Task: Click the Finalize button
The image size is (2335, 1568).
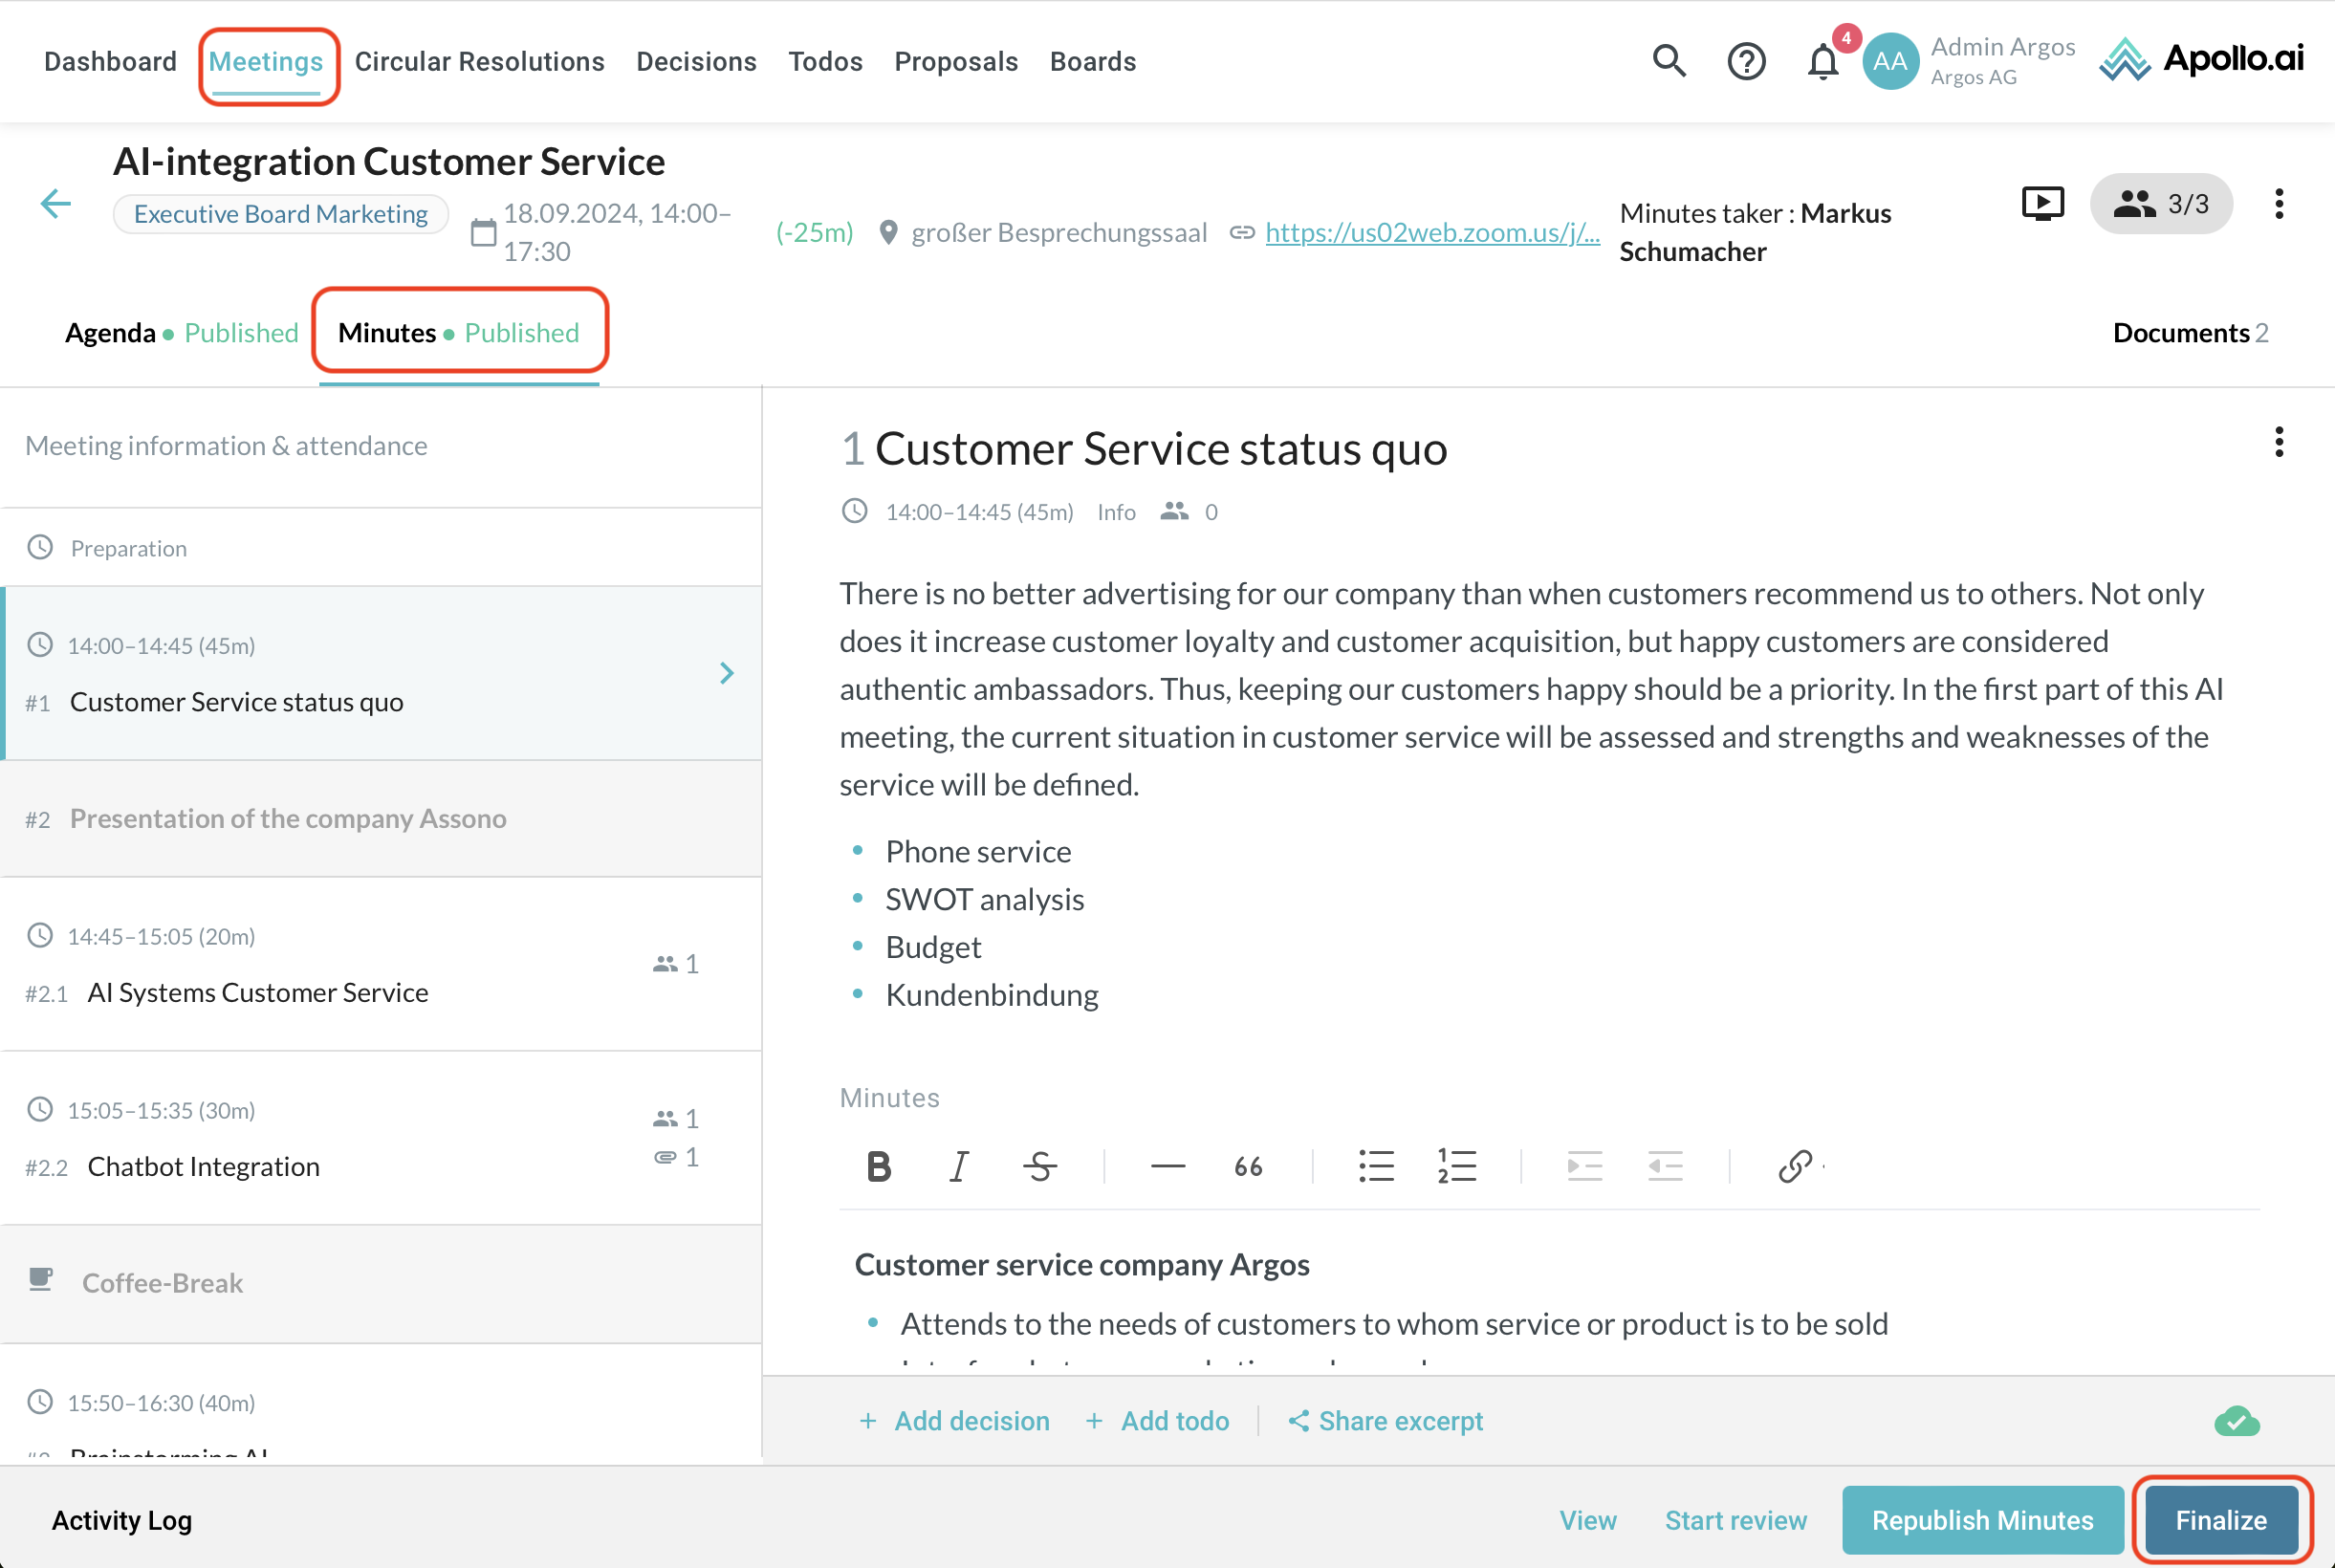Action: [2220, 1520]
